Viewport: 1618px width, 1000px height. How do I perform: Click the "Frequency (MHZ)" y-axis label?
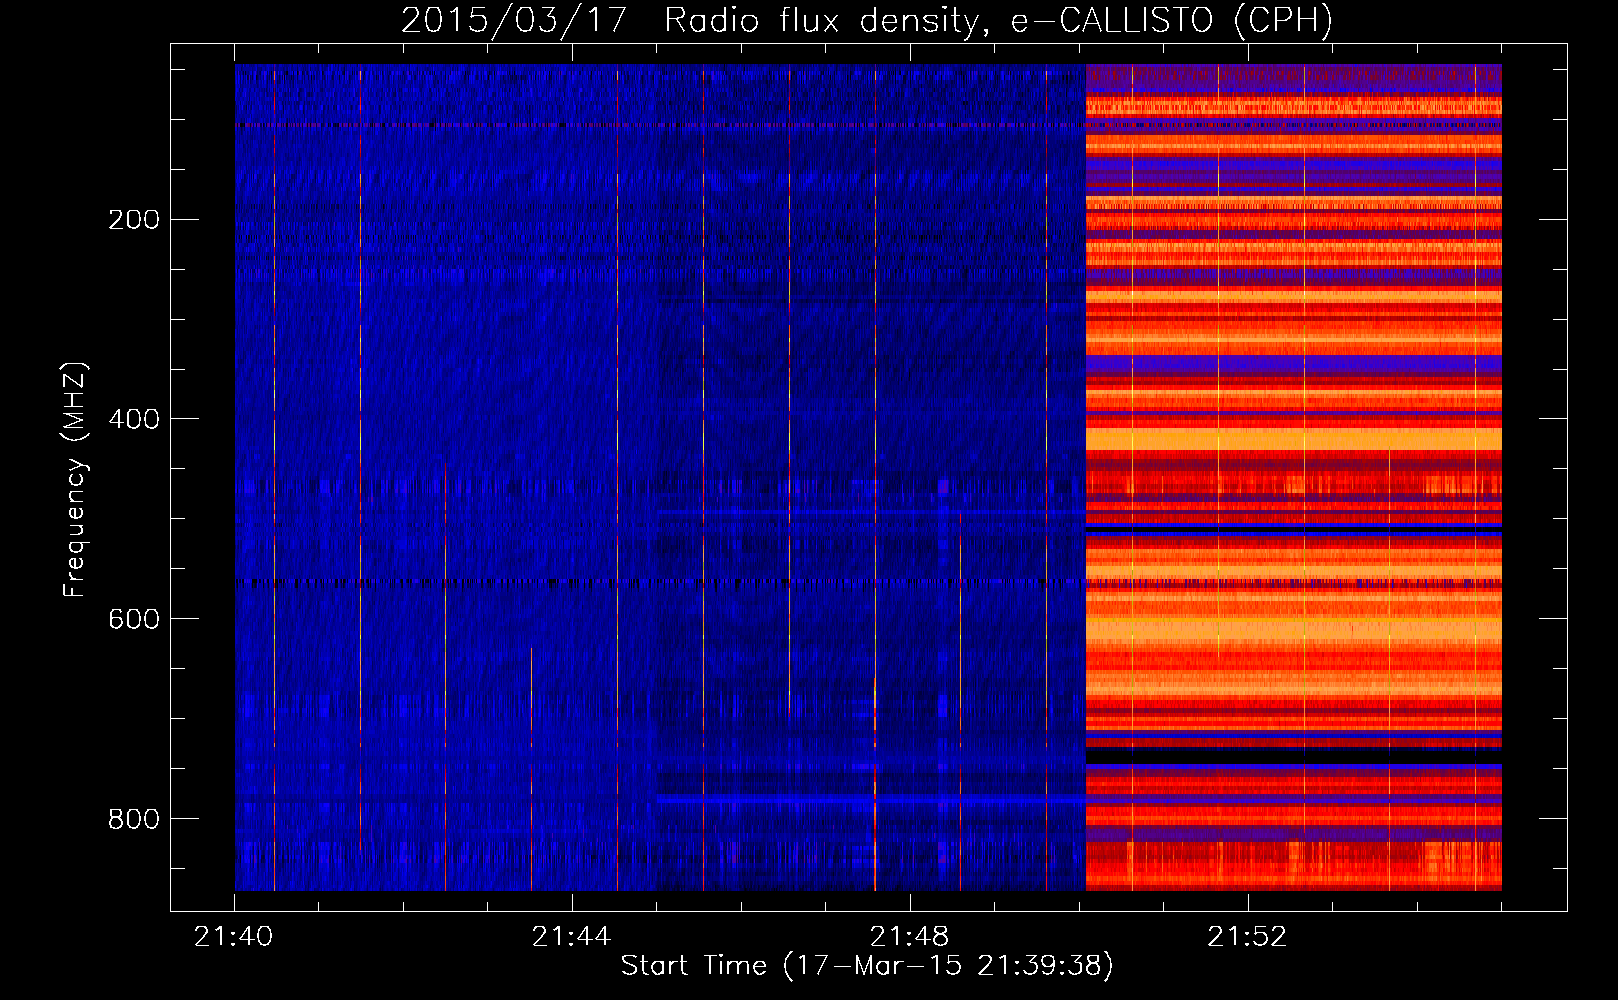click(x=75, y=479)
